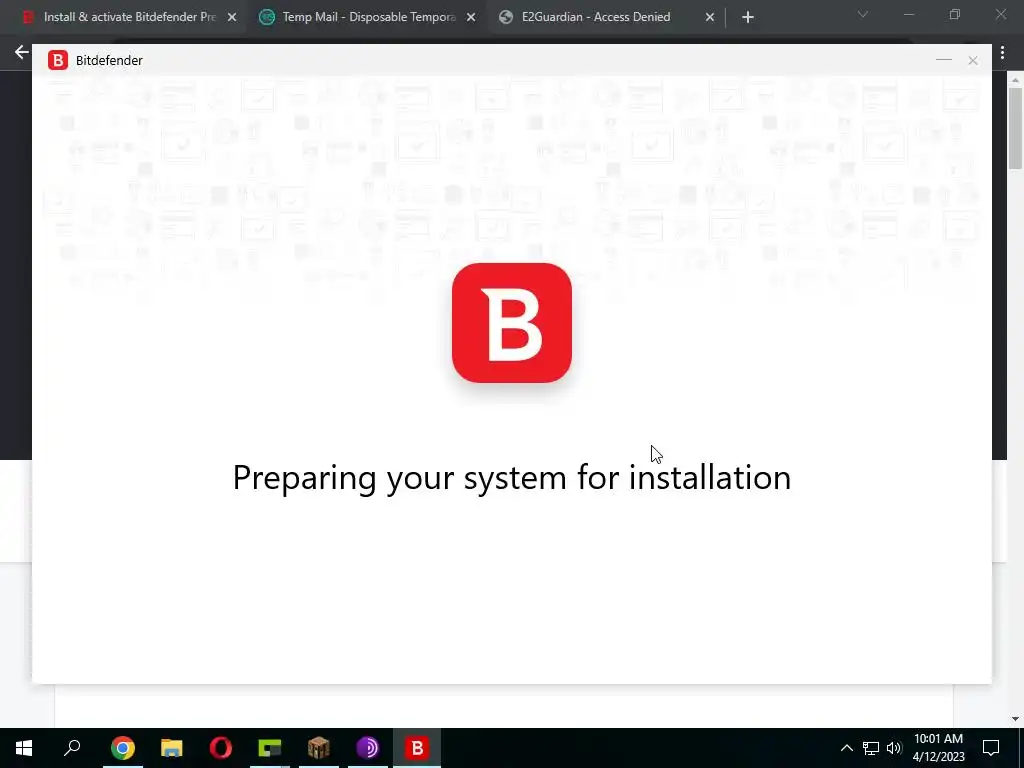Show hidden system tray icons
The height and width of the screenshot is (768, 1024).
[x=846, y=748]
